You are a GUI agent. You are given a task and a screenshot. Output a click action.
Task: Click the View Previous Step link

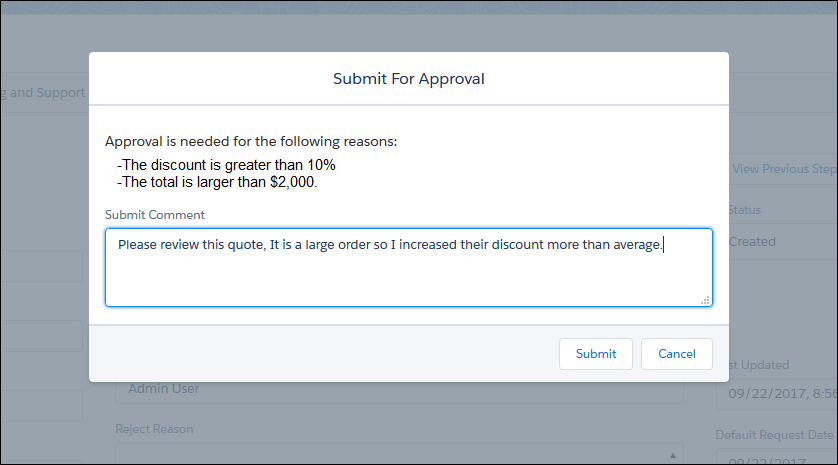click(x=783, y=169)
